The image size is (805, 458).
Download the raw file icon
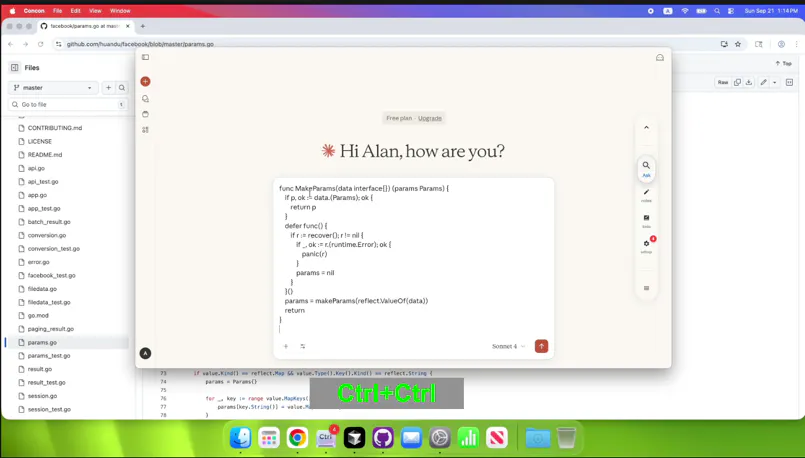tap(749, 82)
